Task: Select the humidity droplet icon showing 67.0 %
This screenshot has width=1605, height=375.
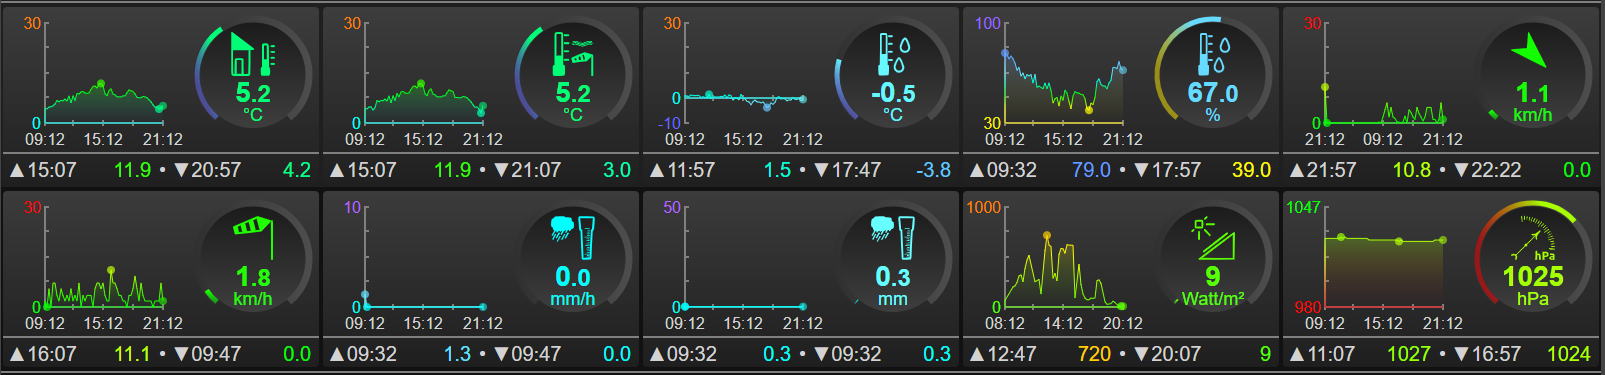Action: point(1214,54)
